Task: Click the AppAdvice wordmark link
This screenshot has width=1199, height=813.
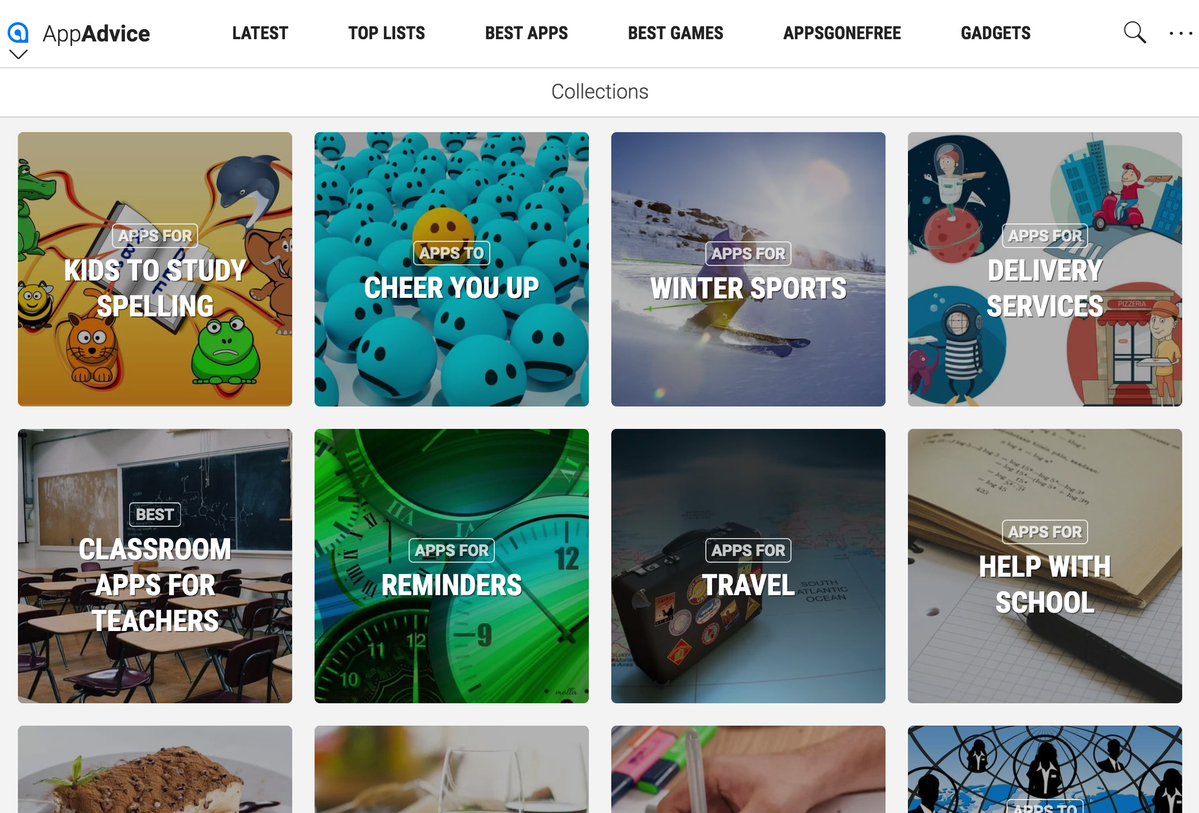Action: (x=96, y=34)
